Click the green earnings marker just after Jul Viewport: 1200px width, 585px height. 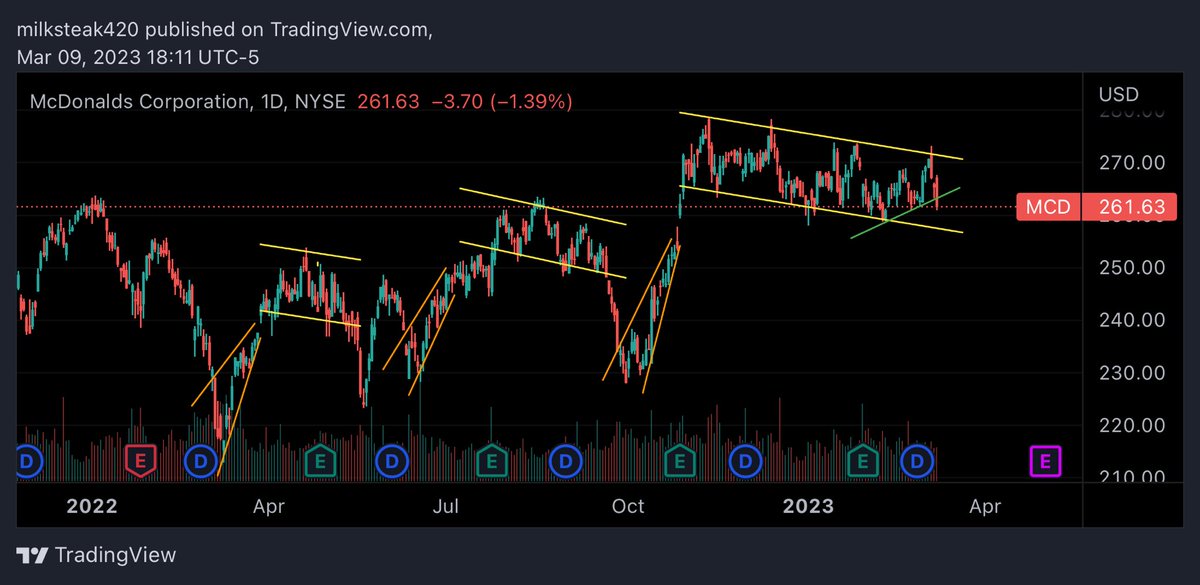pyautogui.click(x=490, y=461)
